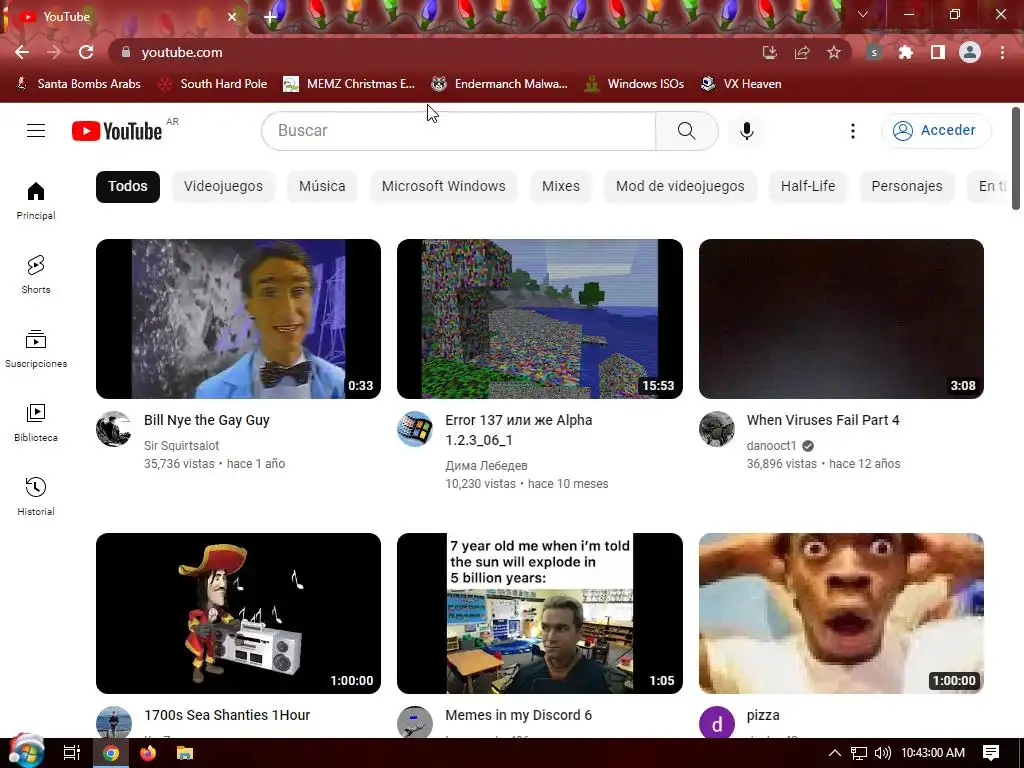
Task: Start voice search with microphone icon
Action: [x=746, y=131]
